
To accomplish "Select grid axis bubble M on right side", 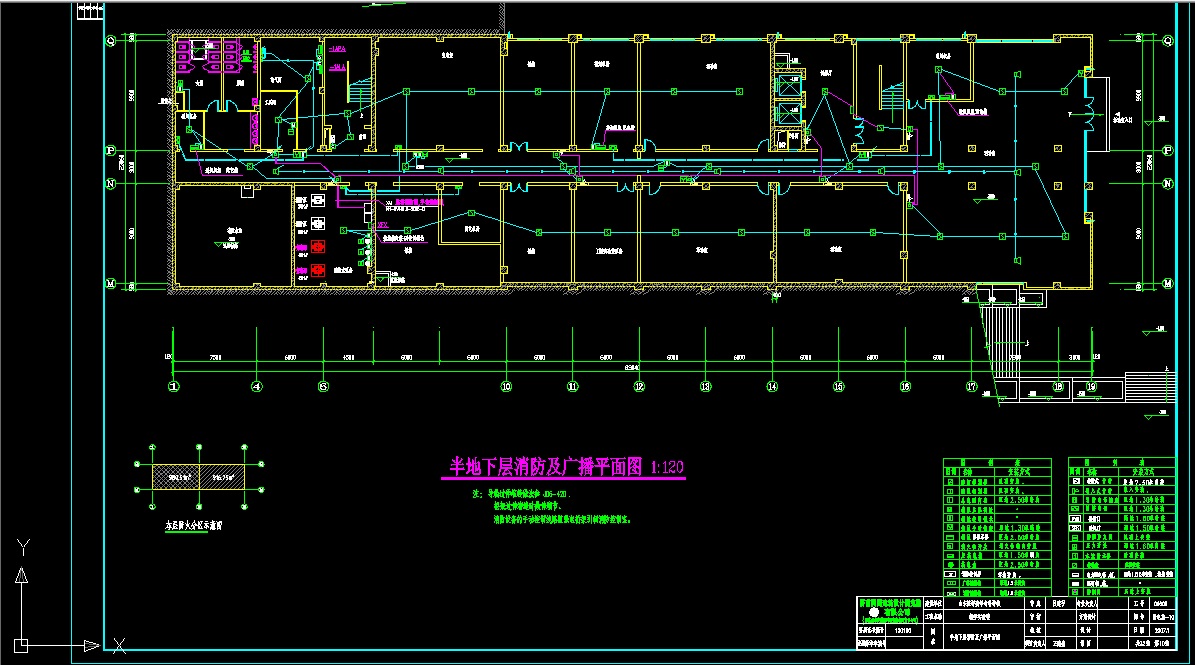I will tap(1167, 284).
